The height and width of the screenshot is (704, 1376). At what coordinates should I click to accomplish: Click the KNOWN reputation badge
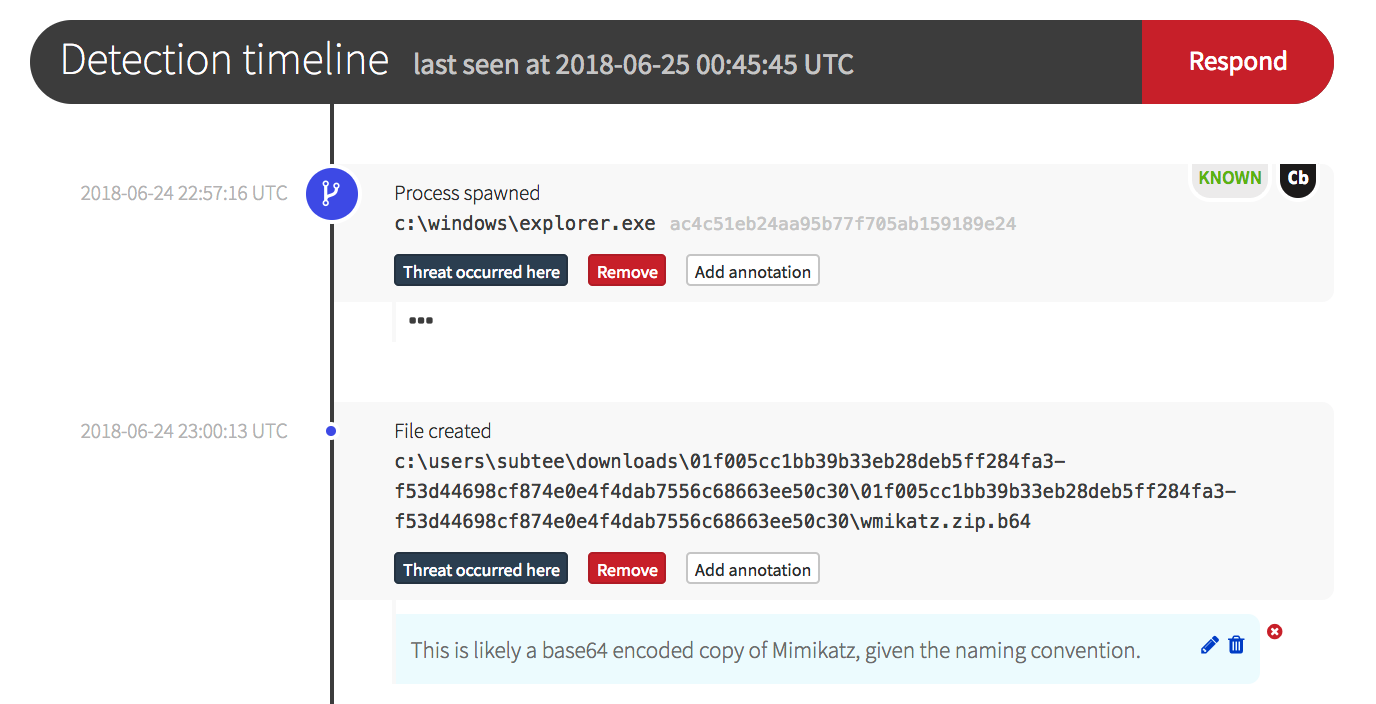coord(1229,178)
